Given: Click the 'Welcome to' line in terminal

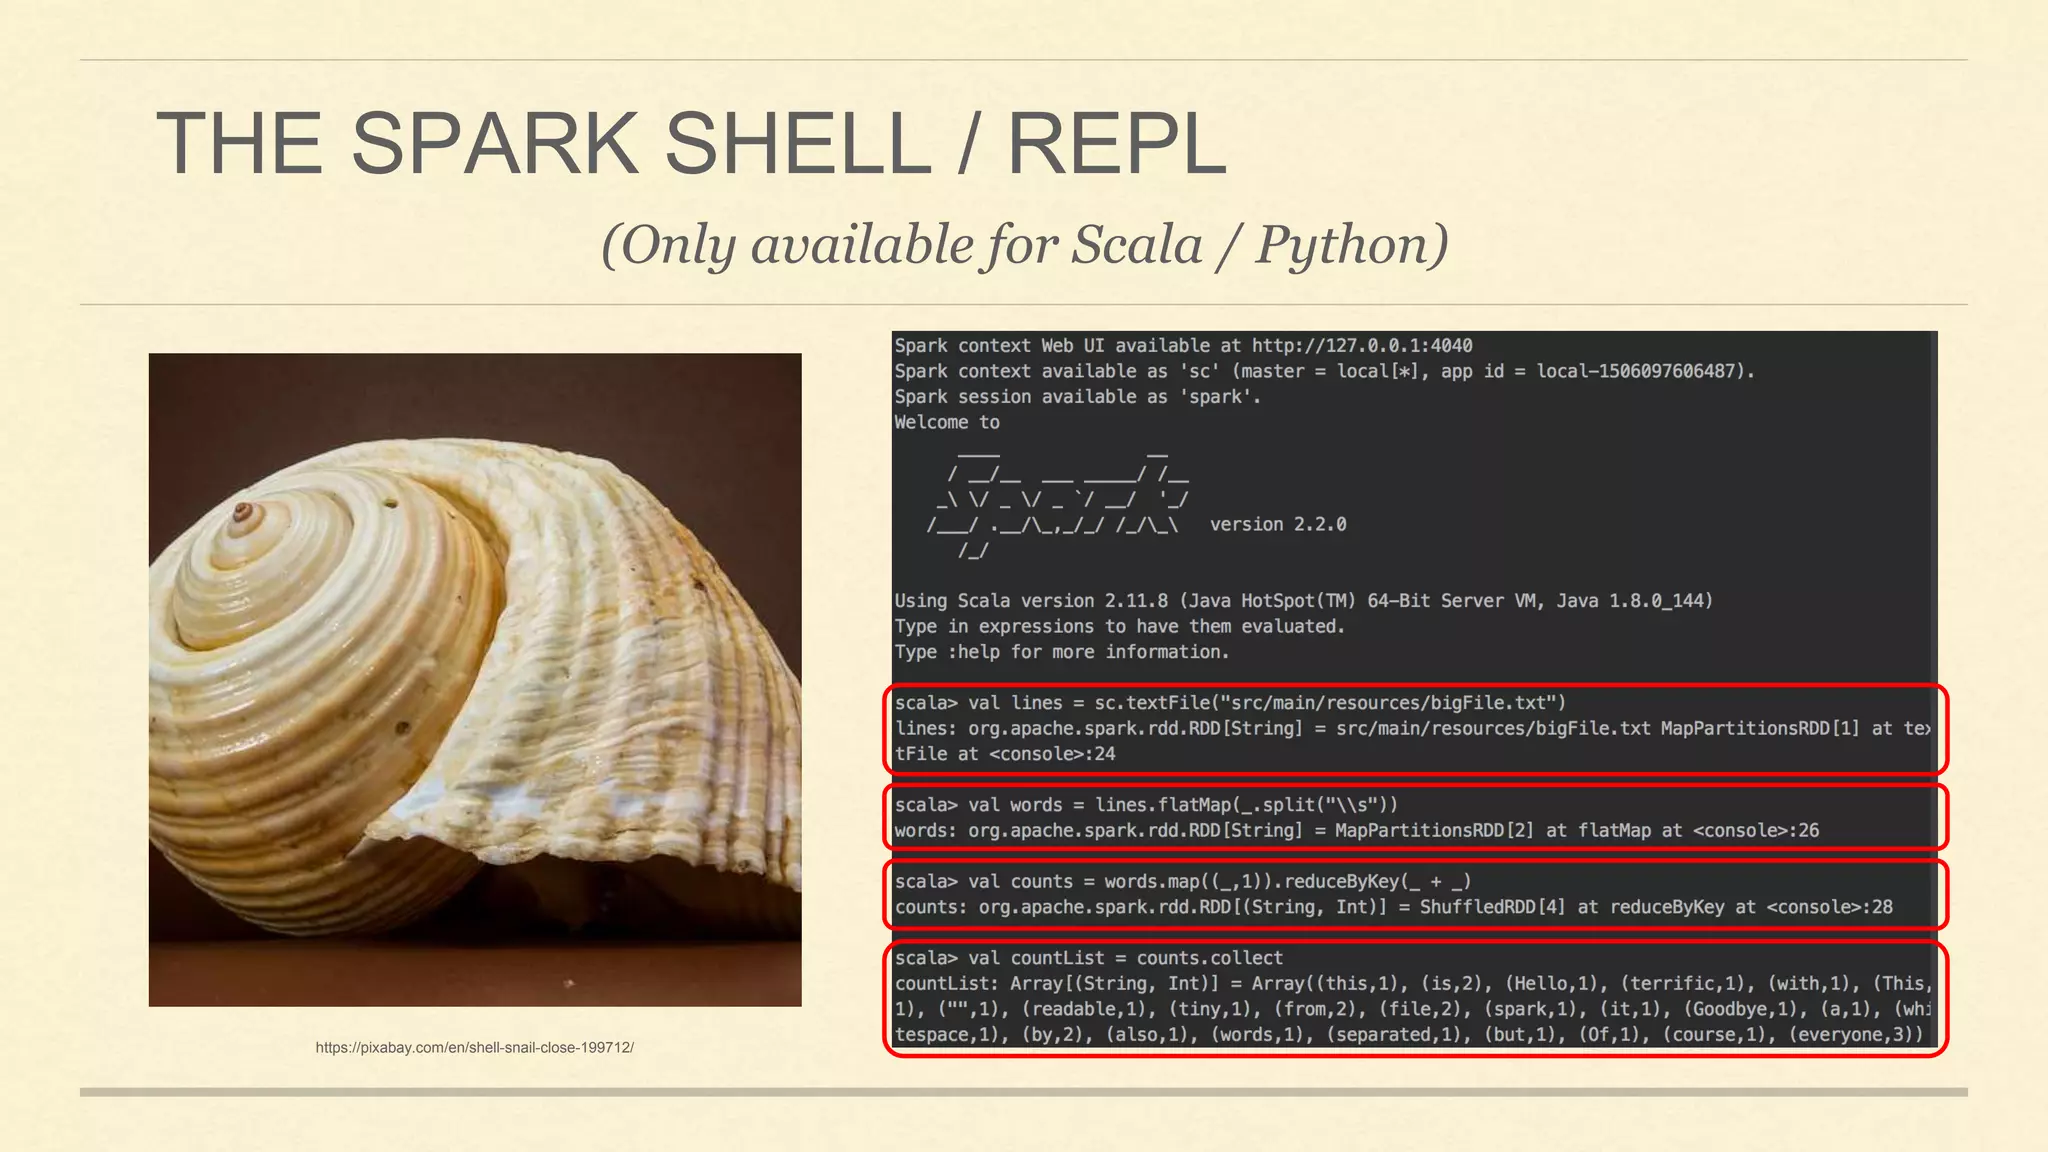Looking at the screenshot, I should point(947,422).
